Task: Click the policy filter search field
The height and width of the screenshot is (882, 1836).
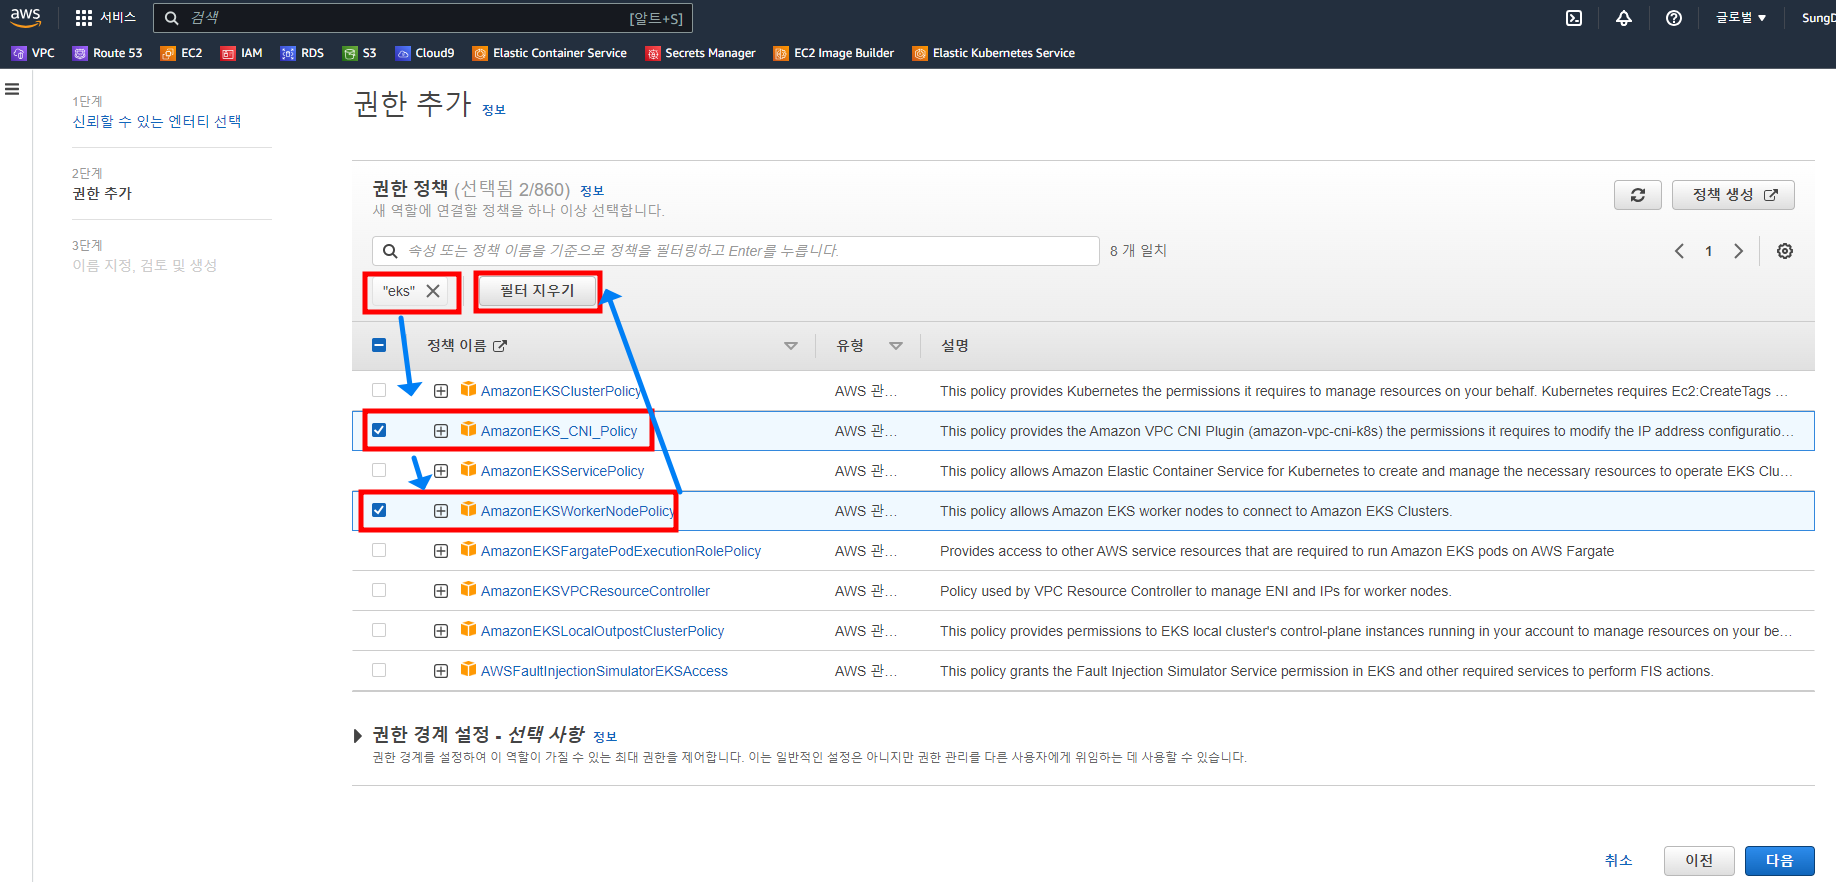Action: 735,251
